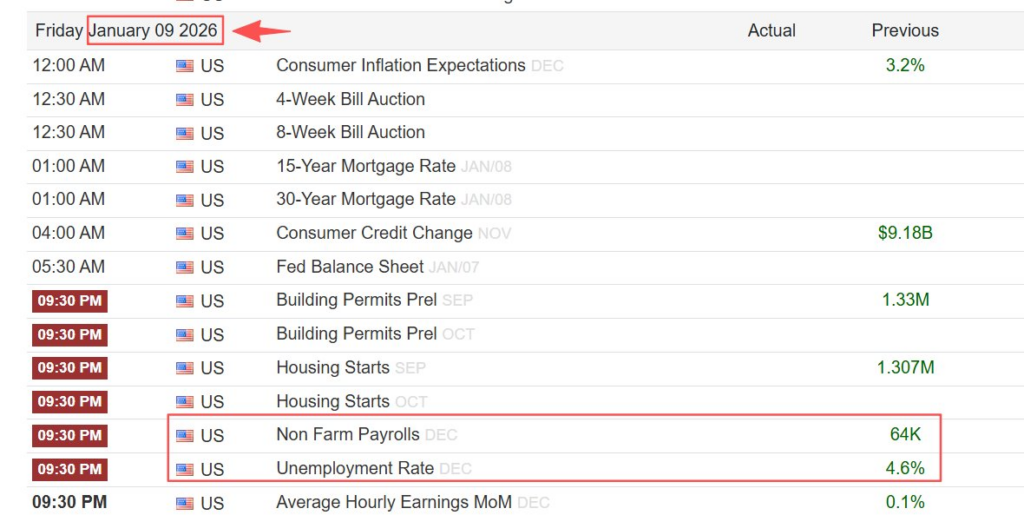This screenshot has width=1024, height=515.
Task: Open Consumer Inflation Expectations details
Action: [x=400, y=65]
